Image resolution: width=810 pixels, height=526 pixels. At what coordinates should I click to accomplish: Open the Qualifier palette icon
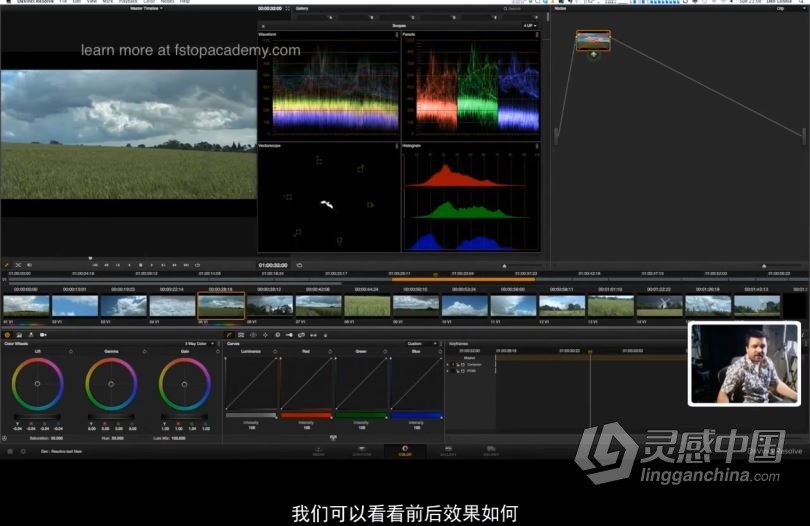coord(241,335)
